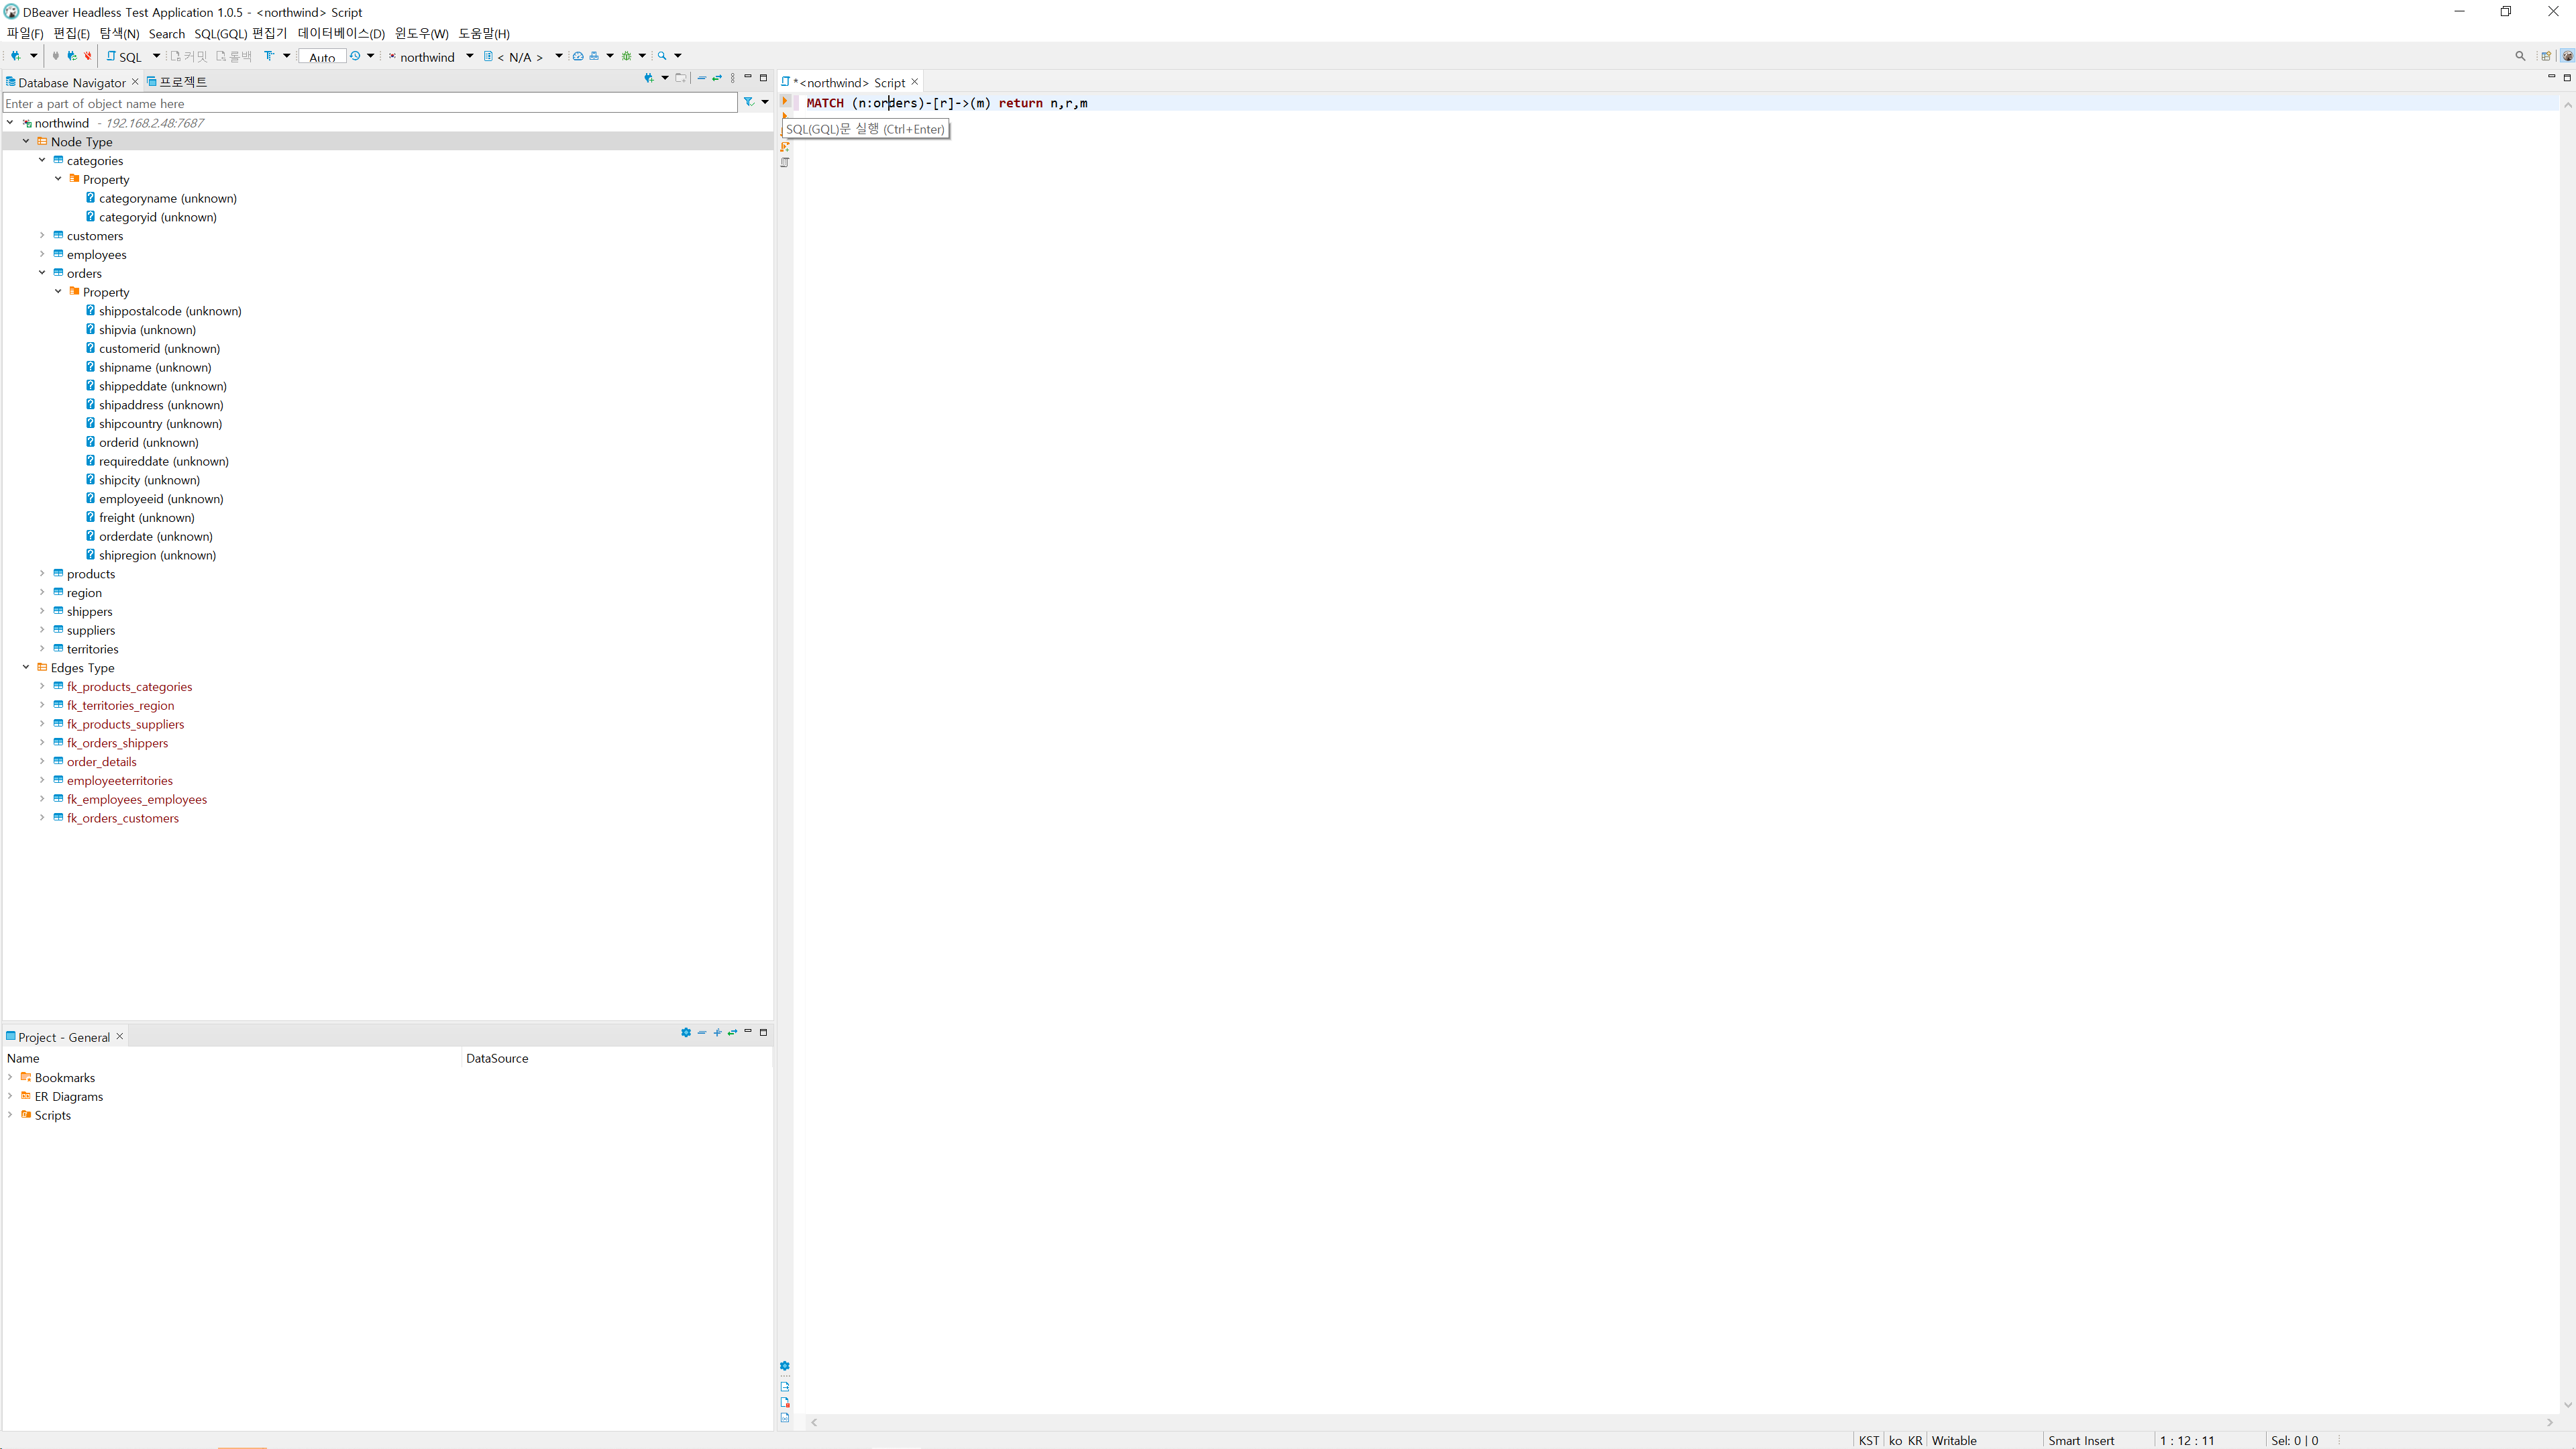This screenshot has width=2576, height=1449.
Task: Toggle Link with Editor in Database Navigator
Action: coord(717,78)
